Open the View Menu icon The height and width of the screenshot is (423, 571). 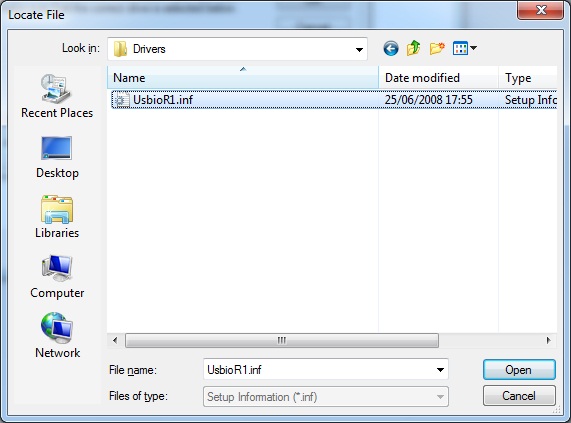460,48
